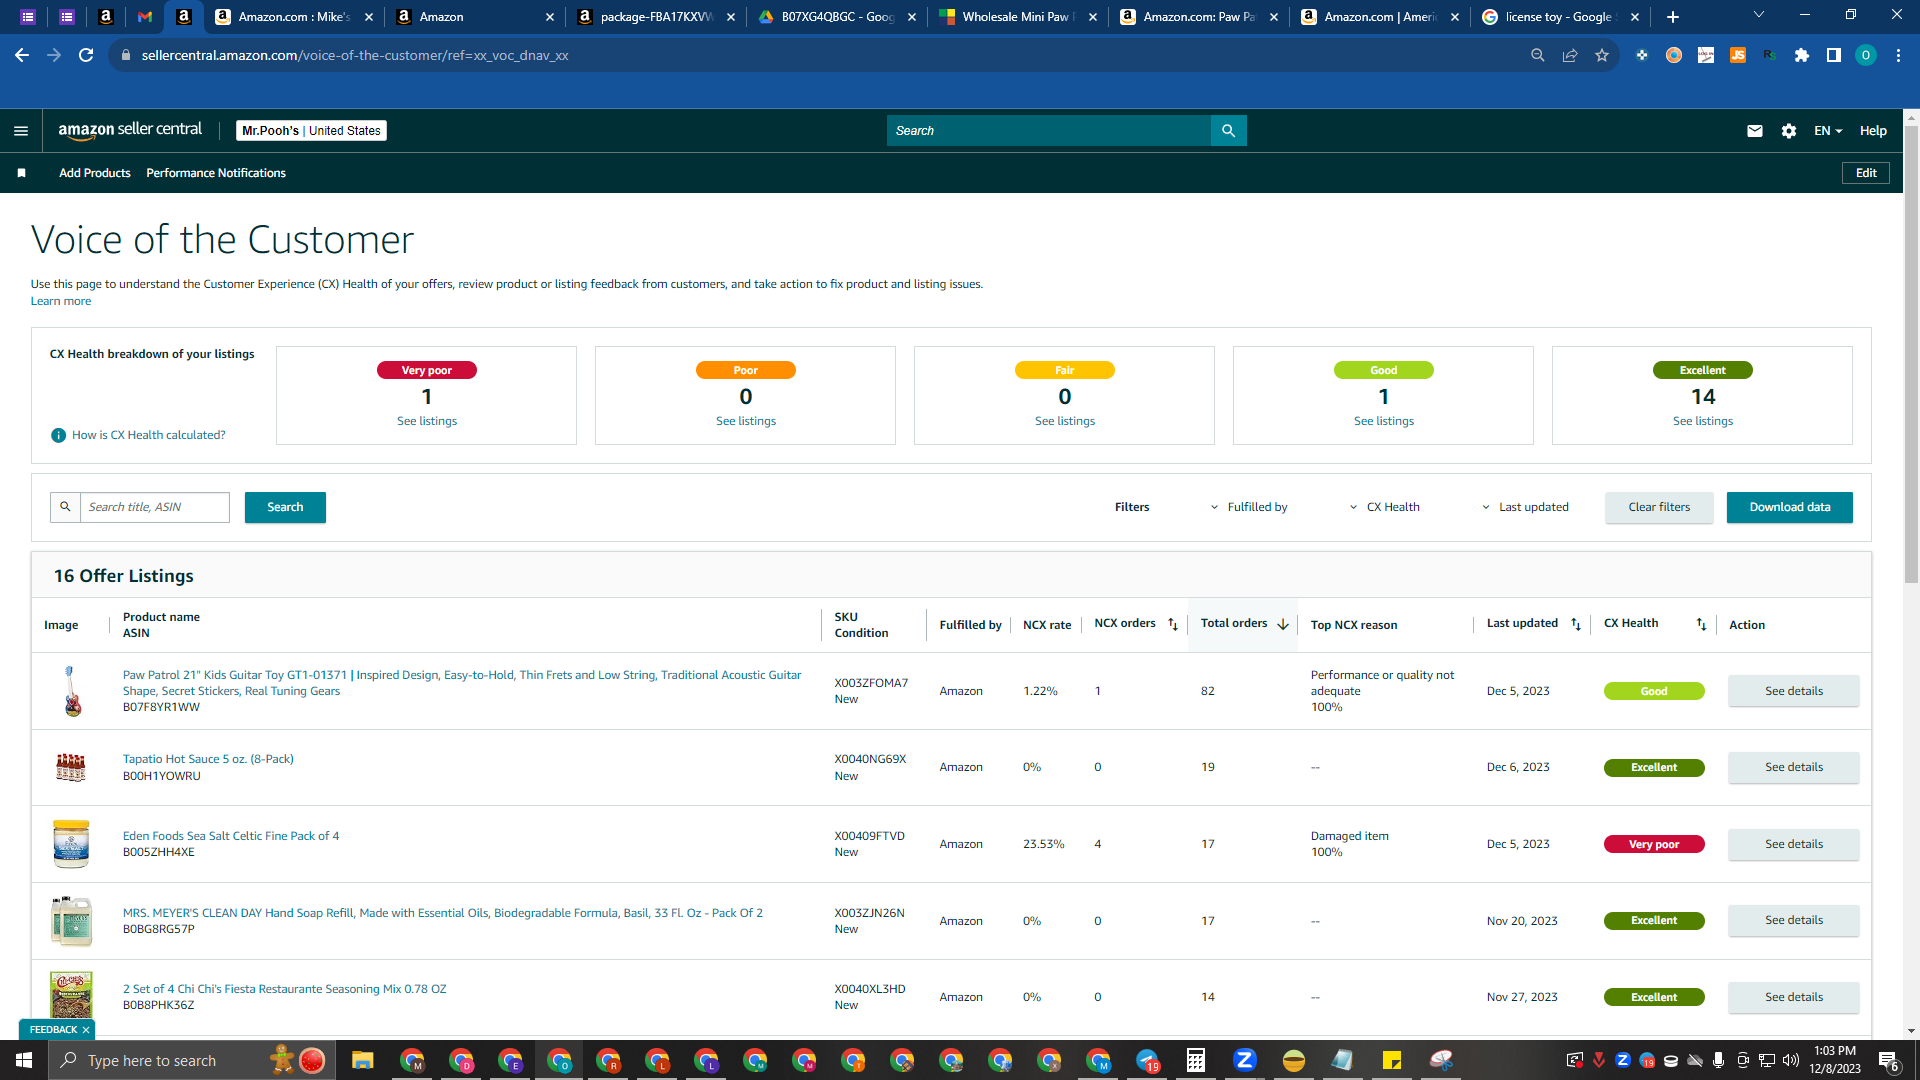The height and width of the screenshot is (1080, 1920).
Task: See listings under Excellent
Action: pos(1703,421)
